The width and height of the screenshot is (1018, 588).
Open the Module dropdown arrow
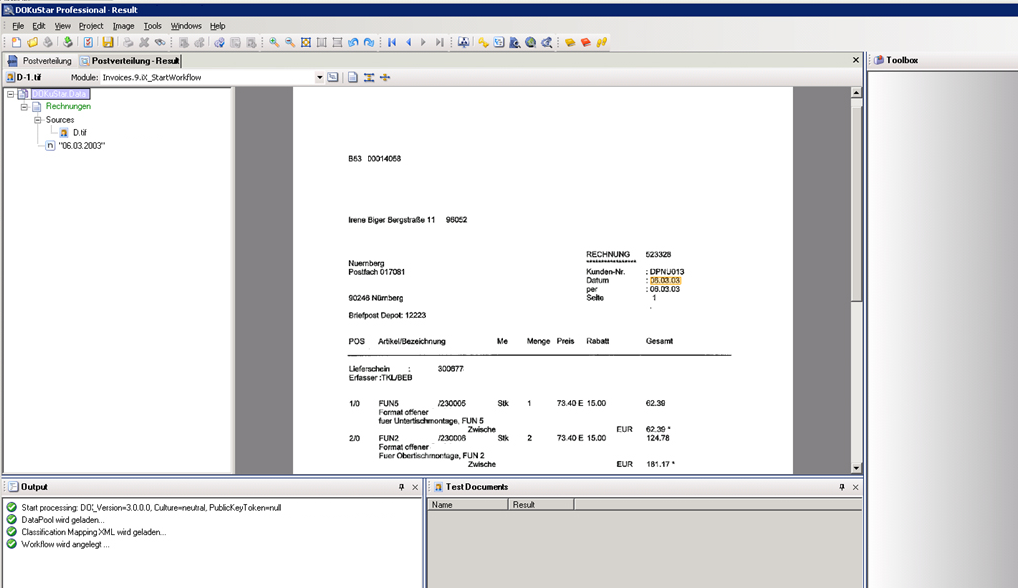coord(320,76)
